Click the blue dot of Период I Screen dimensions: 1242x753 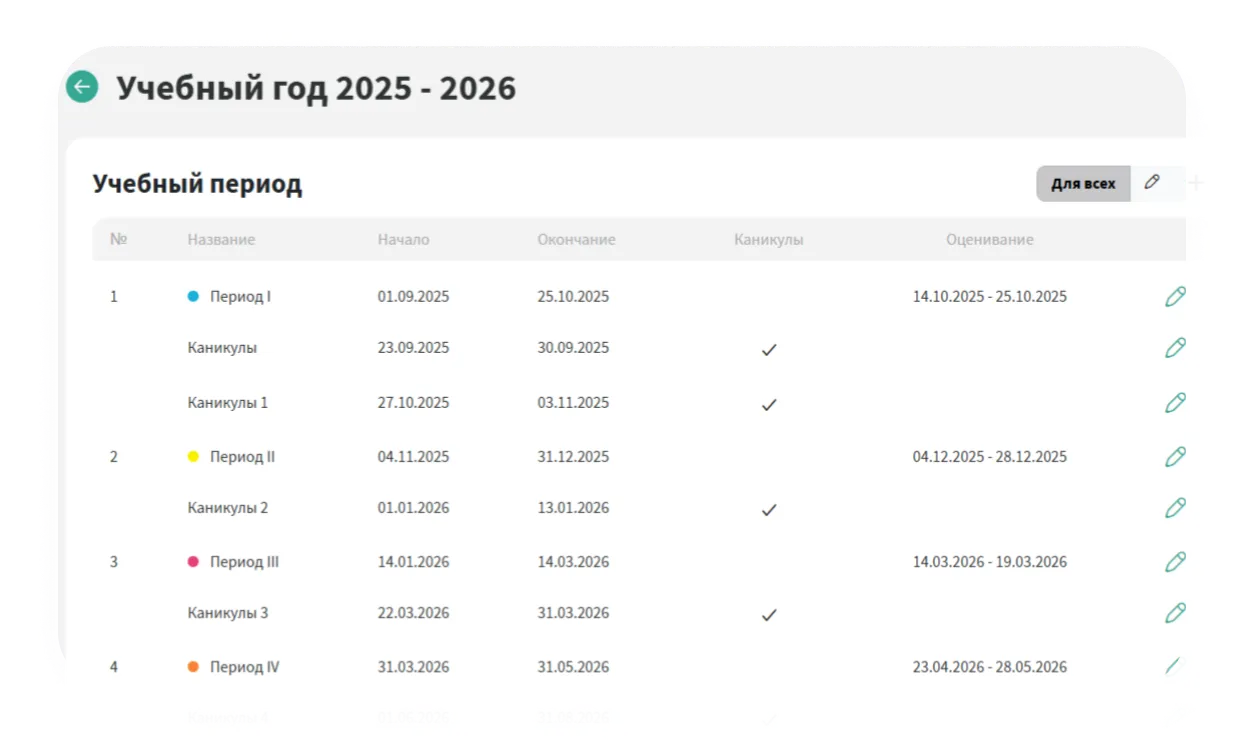(194, 297)
